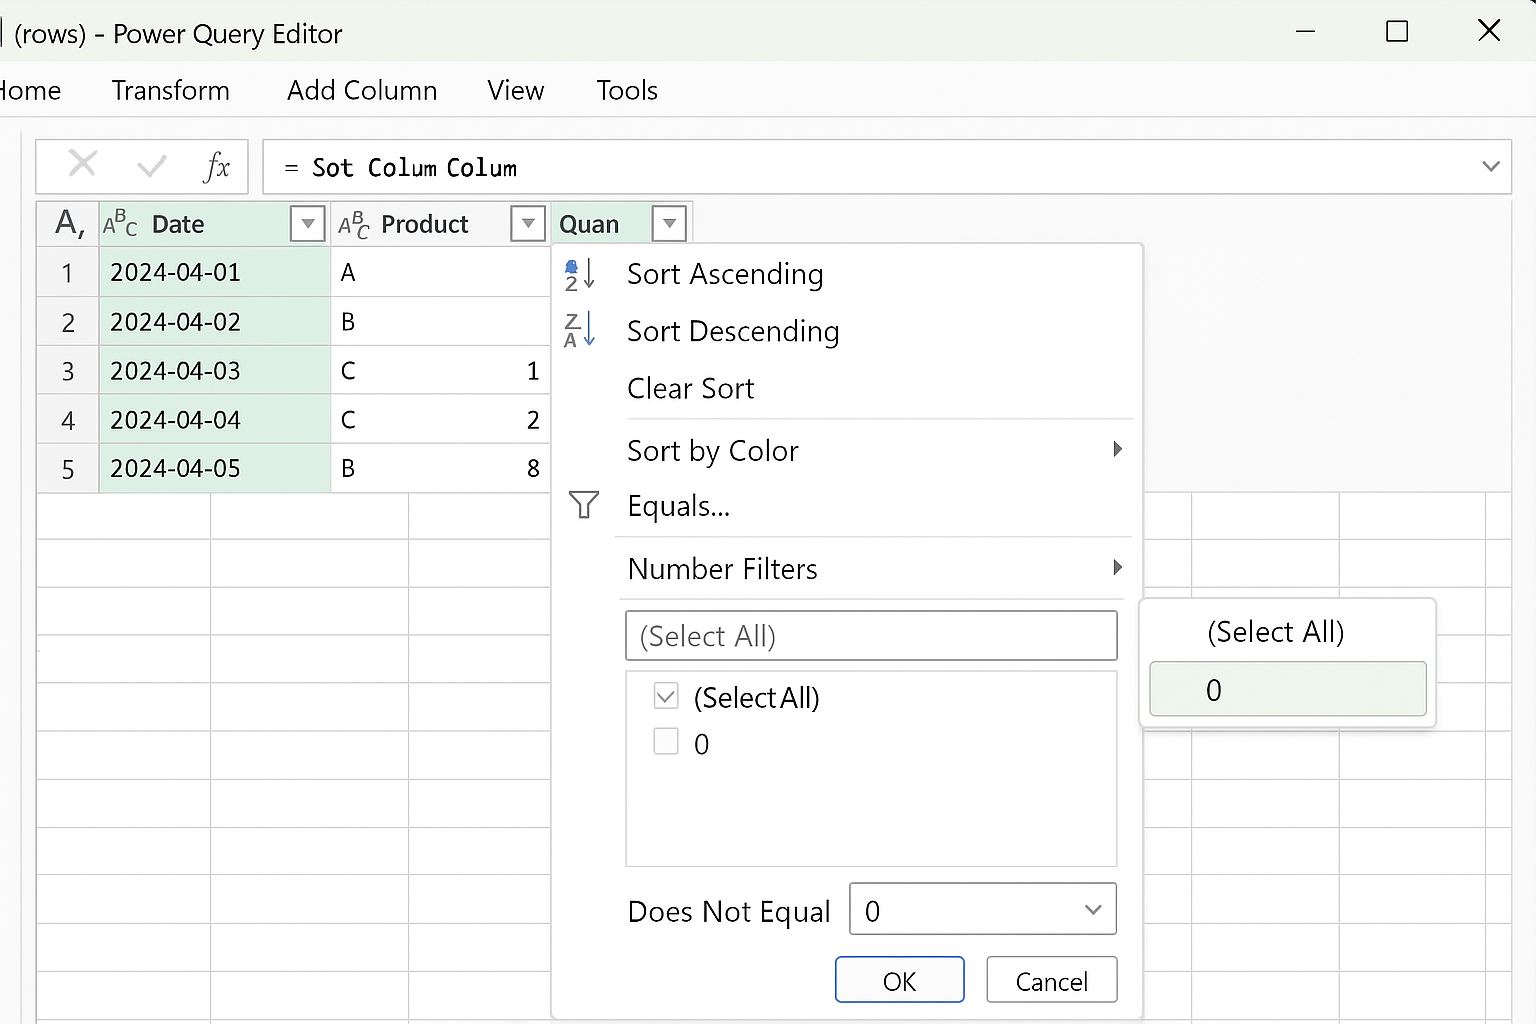Screen dimensions: 1536x1024
Task: Click the 2024-04-04 date cell
Action: (x=215, y=420)
